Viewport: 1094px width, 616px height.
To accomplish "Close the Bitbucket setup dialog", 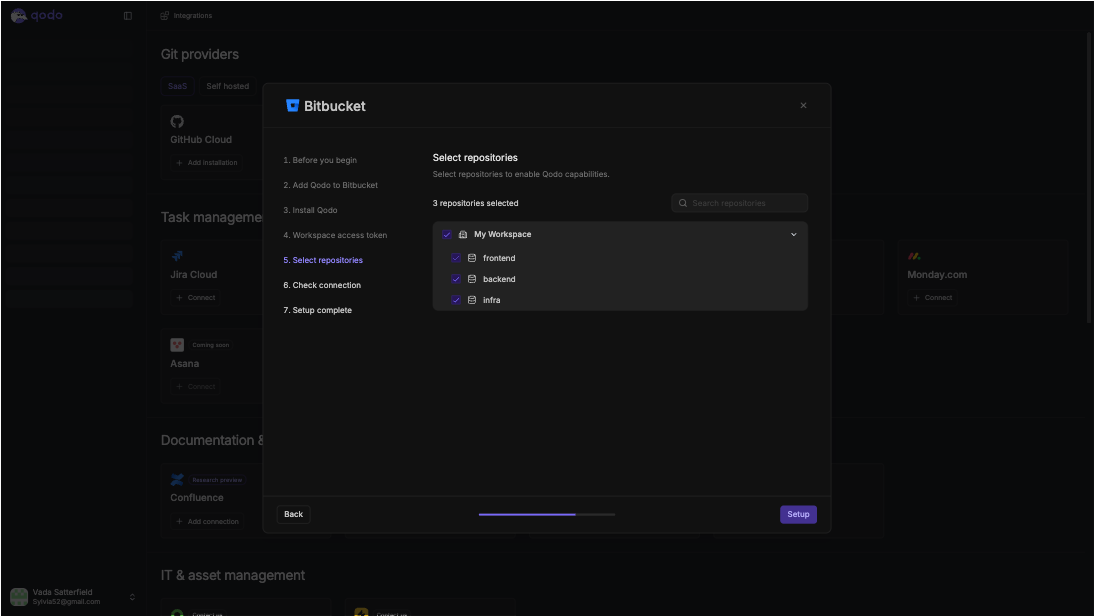I will coord(803,105).
